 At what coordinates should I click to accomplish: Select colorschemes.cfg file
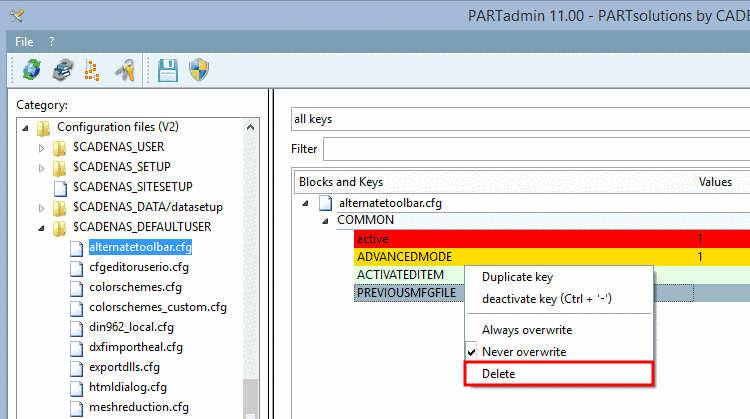[135, 287]
